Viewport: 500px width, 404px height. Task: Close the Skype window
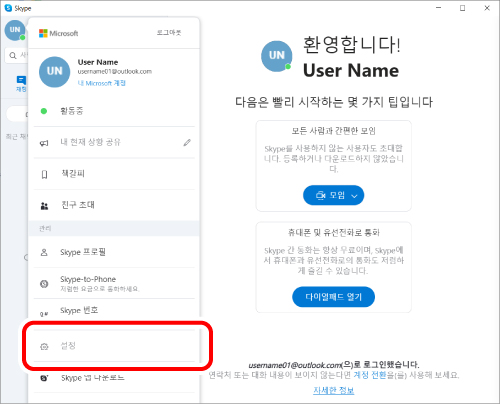click(487, 8)
